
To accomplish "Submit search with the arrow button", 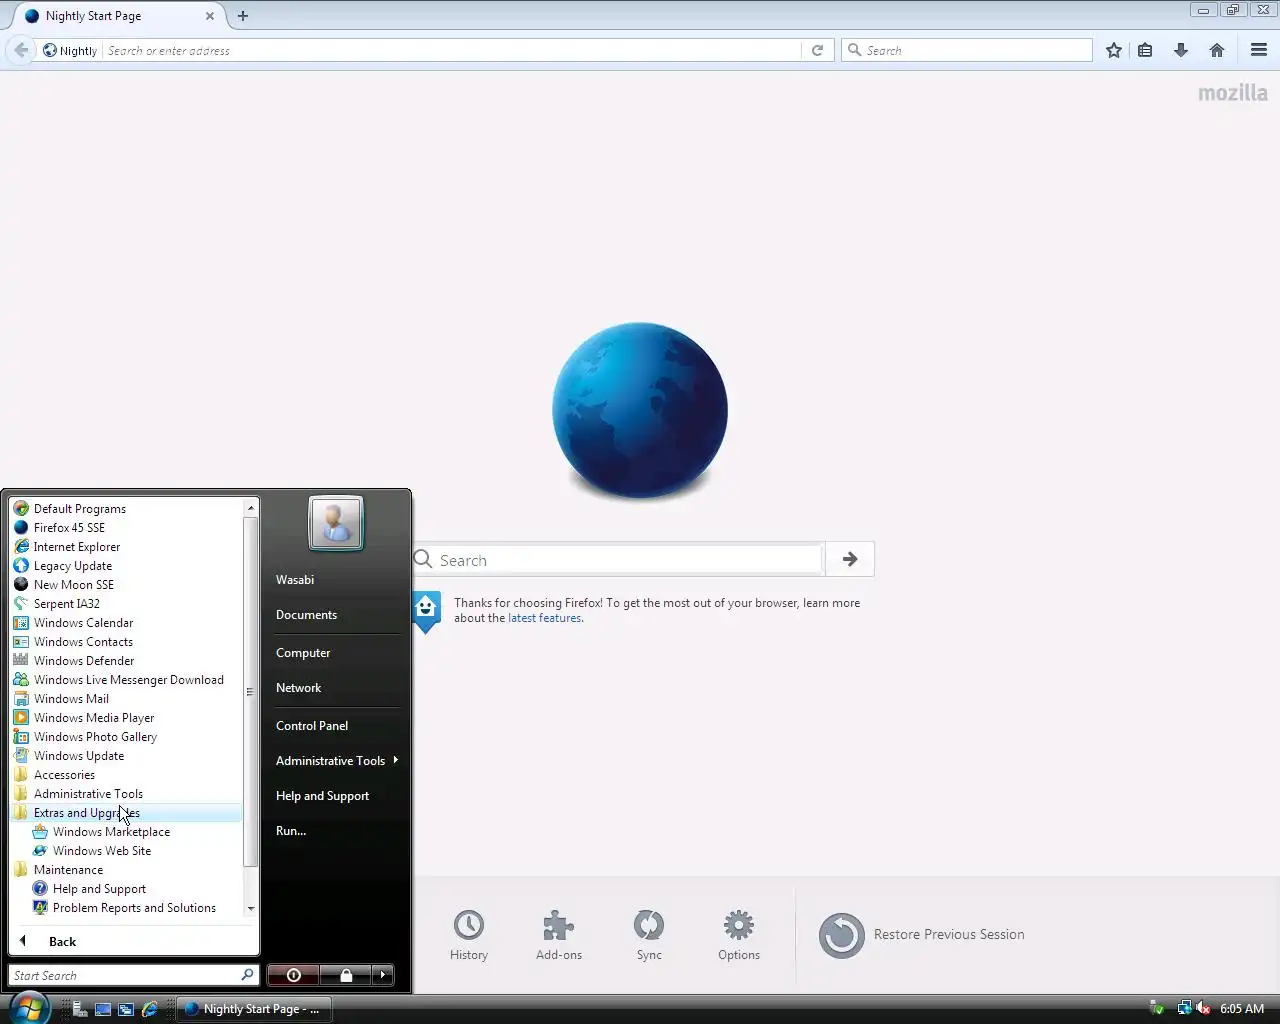I will point(850,559).
